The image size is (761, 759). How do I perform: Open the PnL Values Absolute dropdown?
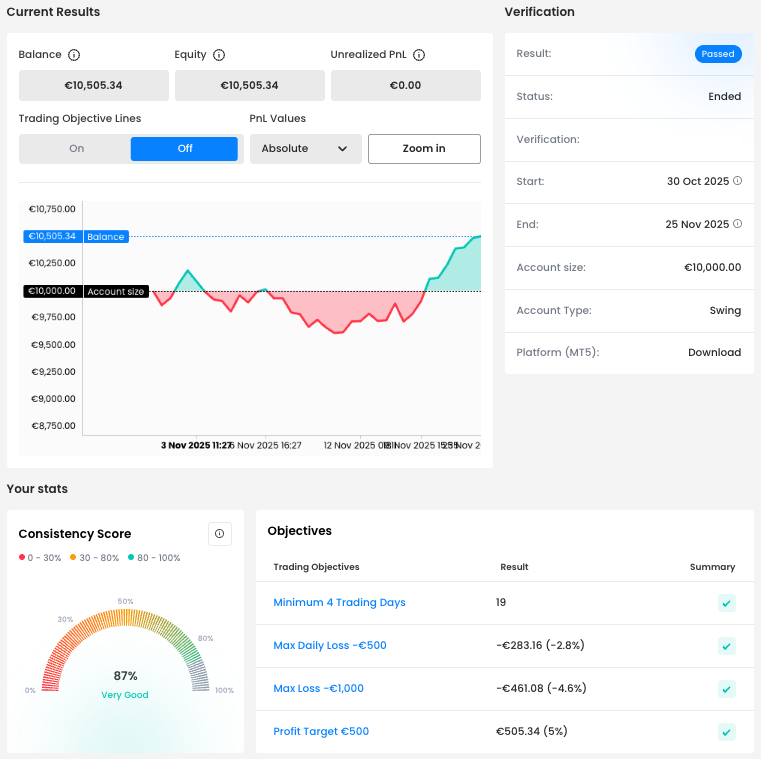[x=305, y=149]
